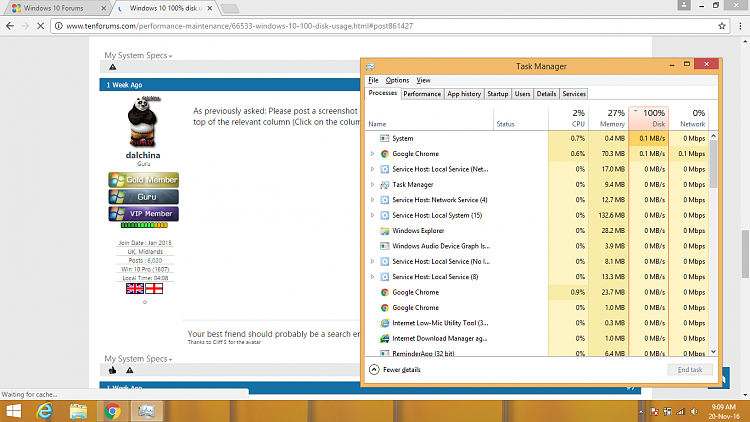The width and height of the screenshot is (750, 422).
Task: Switch to the Users tab
Action: pyautogui.click(x=522, y=94)
